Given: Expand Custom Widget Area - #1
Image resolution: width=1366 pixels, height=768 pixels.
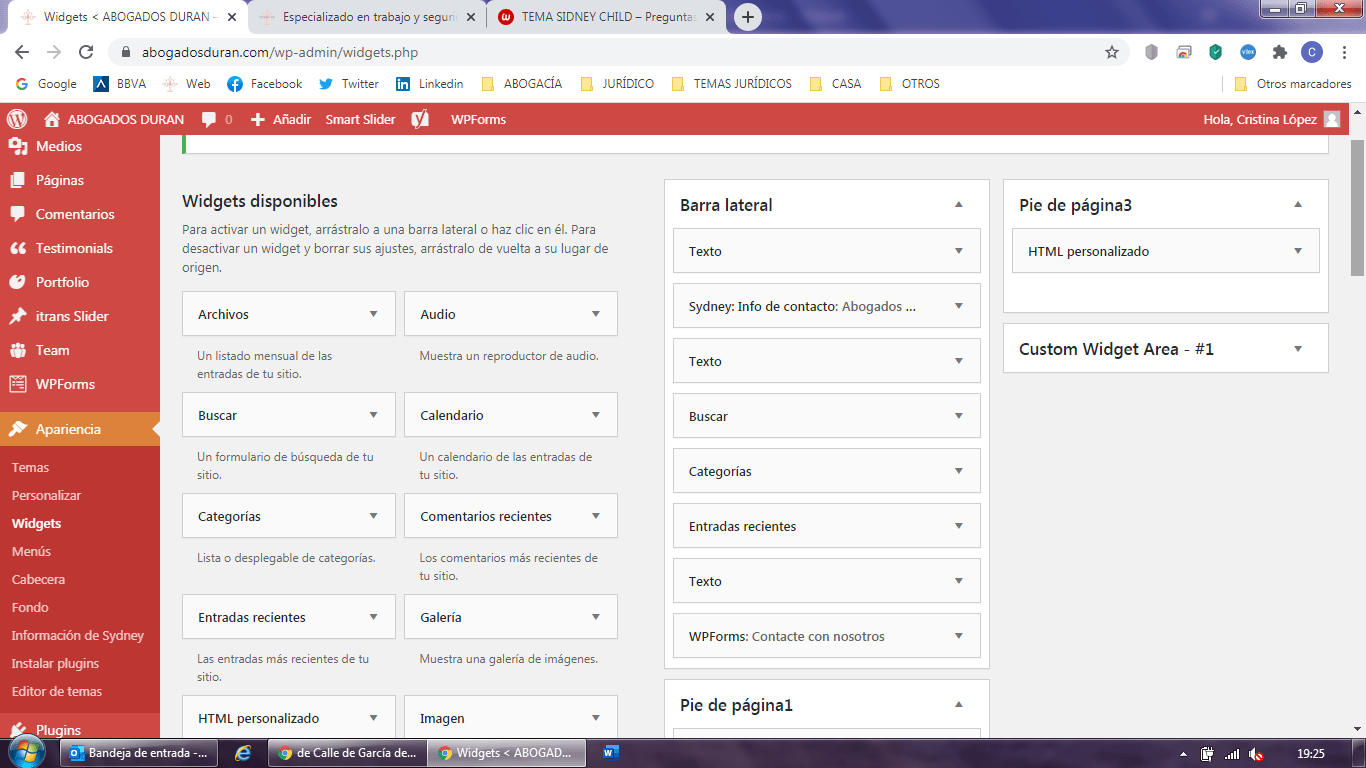Looking at the screenshot, I should (1297, 349).
